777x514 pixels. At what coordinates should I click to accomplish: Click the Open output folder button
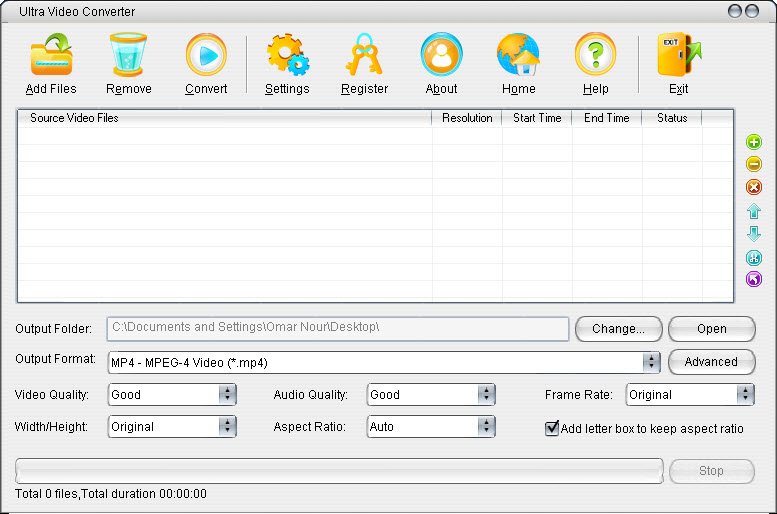click(712, 329)
